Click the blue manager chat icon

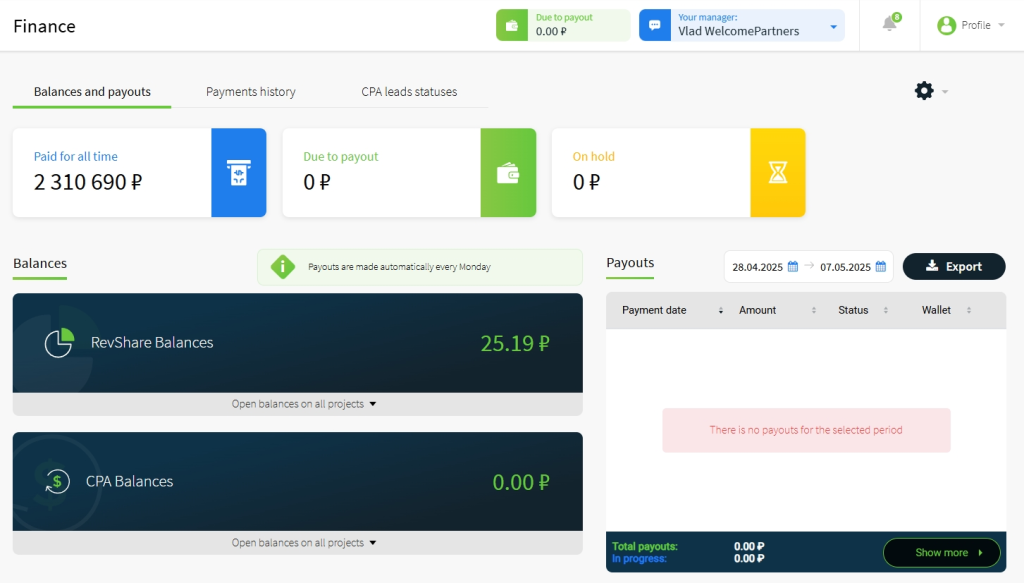point(654,25)
